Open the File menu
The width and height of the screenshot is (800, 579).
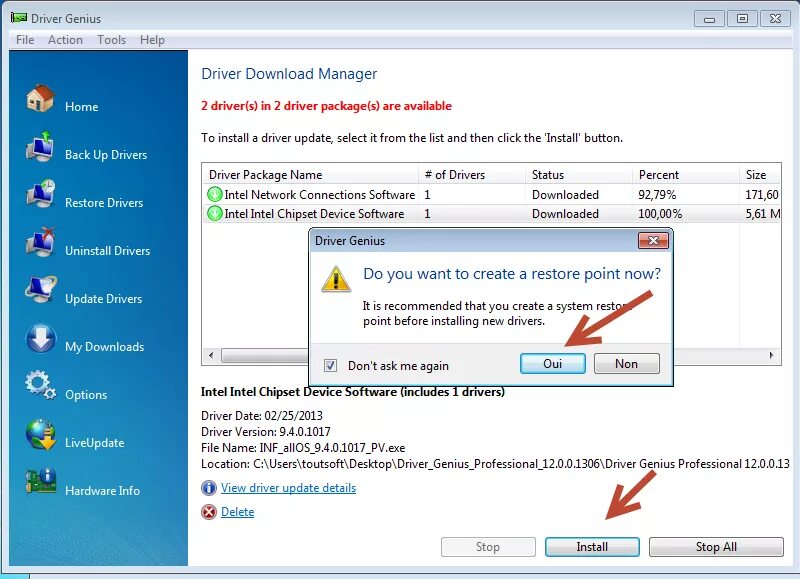pos(25,40)
